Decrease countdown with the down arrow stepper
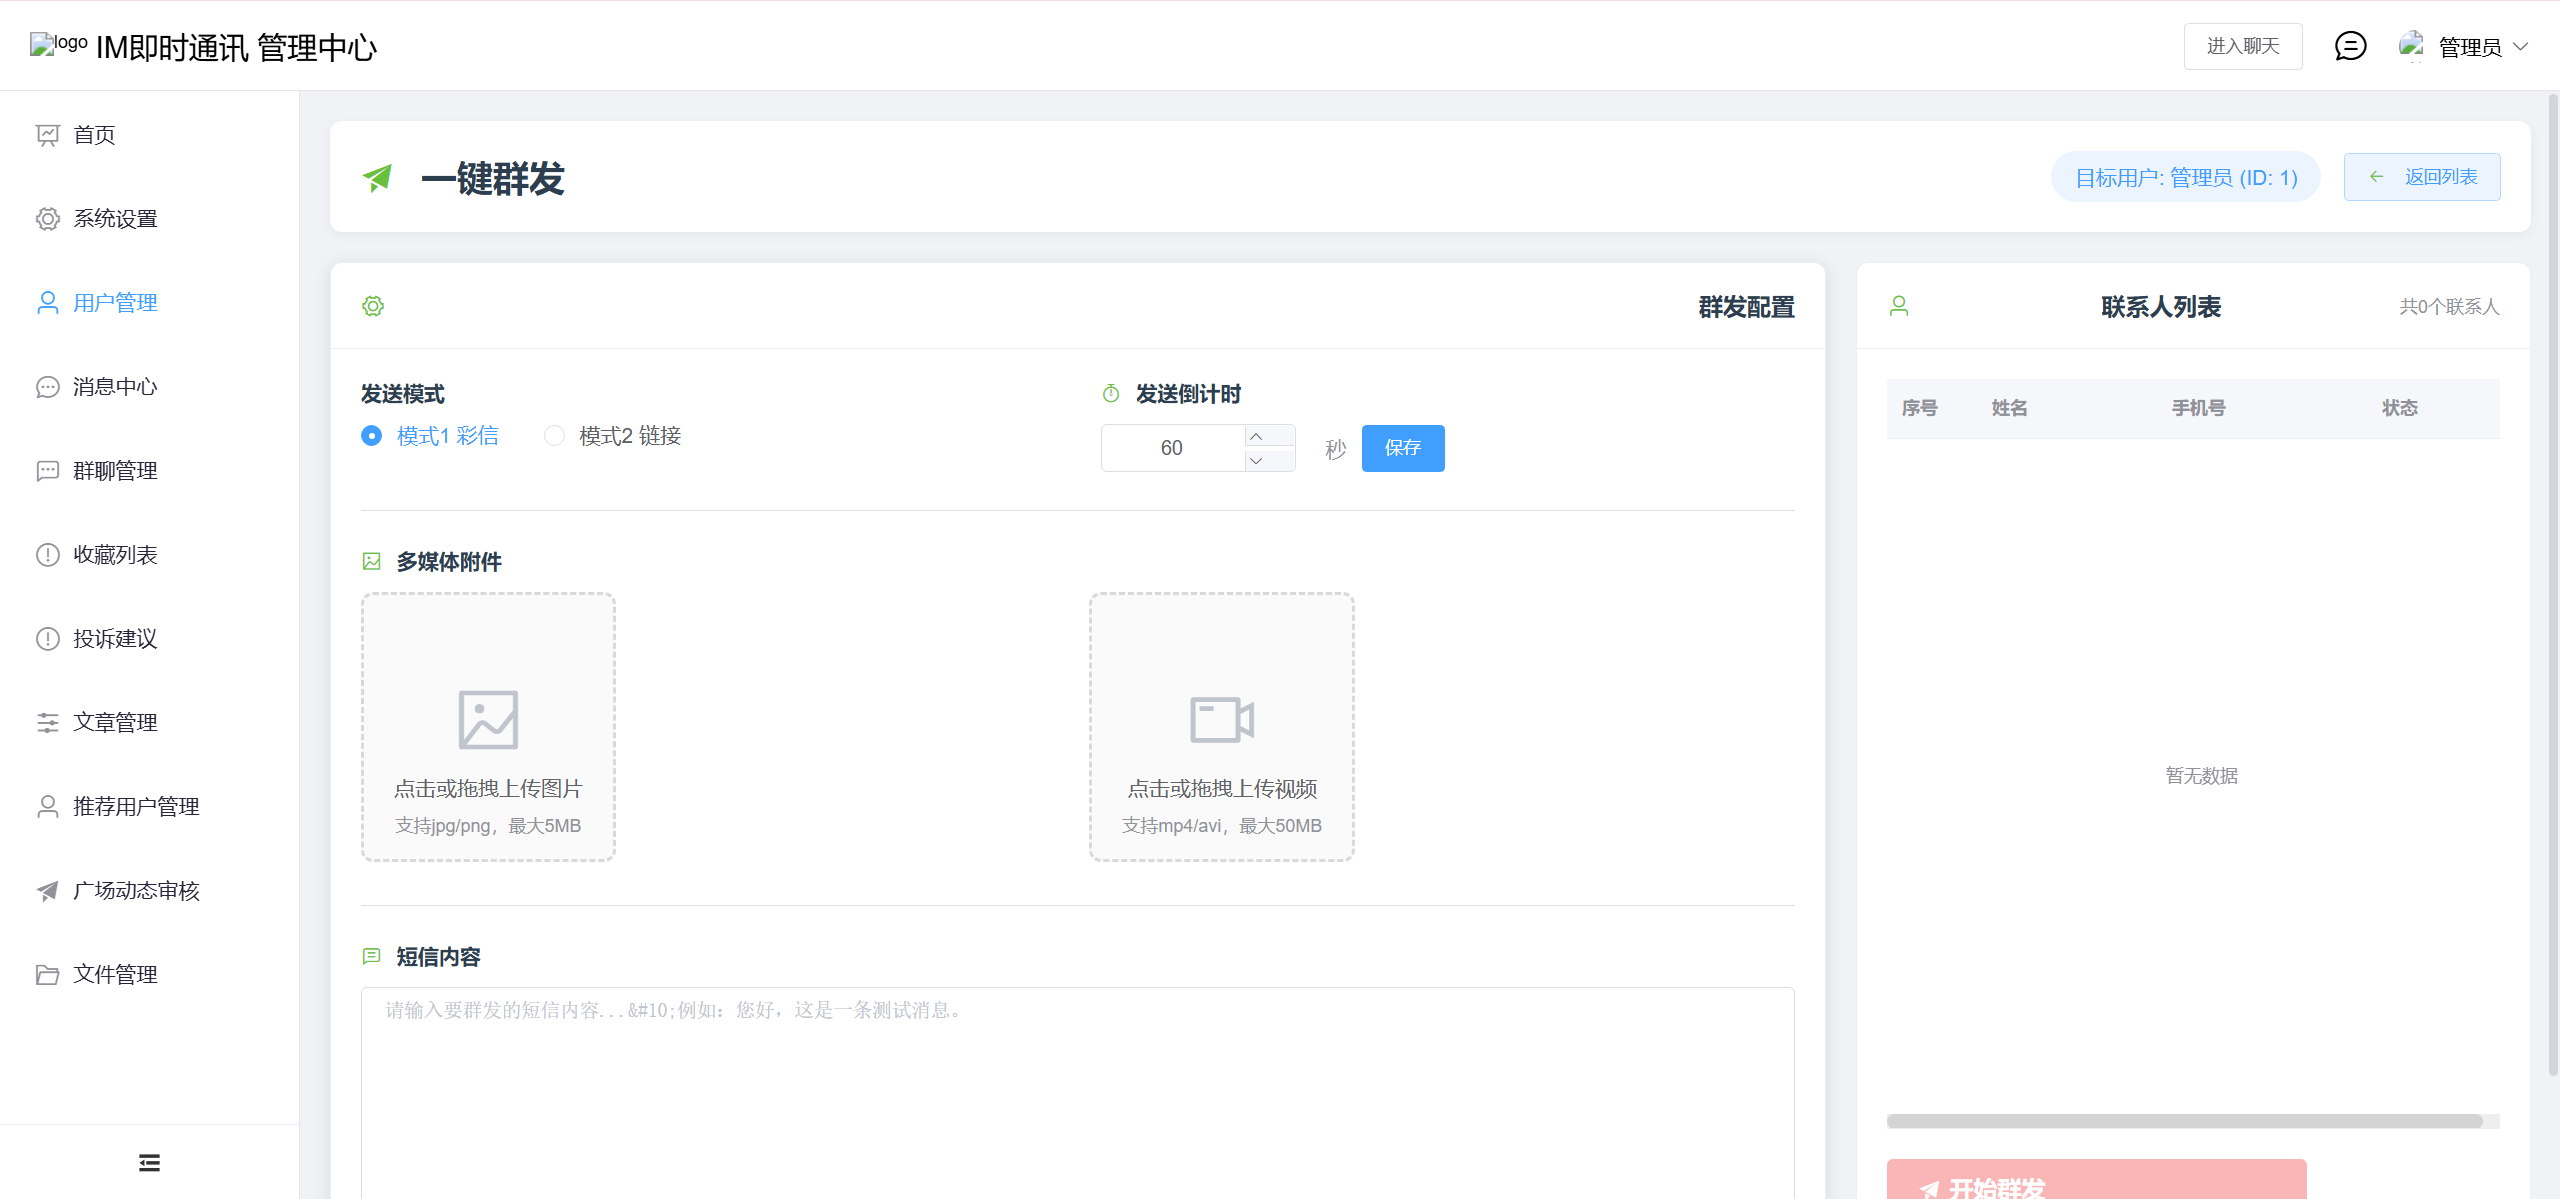 1256,460
